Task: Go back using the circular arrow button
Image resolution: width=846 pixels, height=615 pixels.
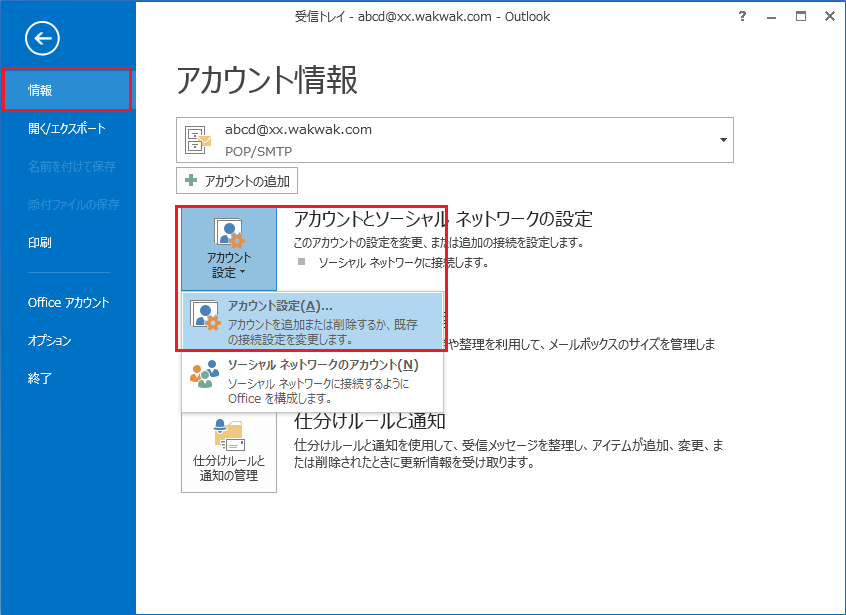Action: pyautogui.click(x=42, y=38)
